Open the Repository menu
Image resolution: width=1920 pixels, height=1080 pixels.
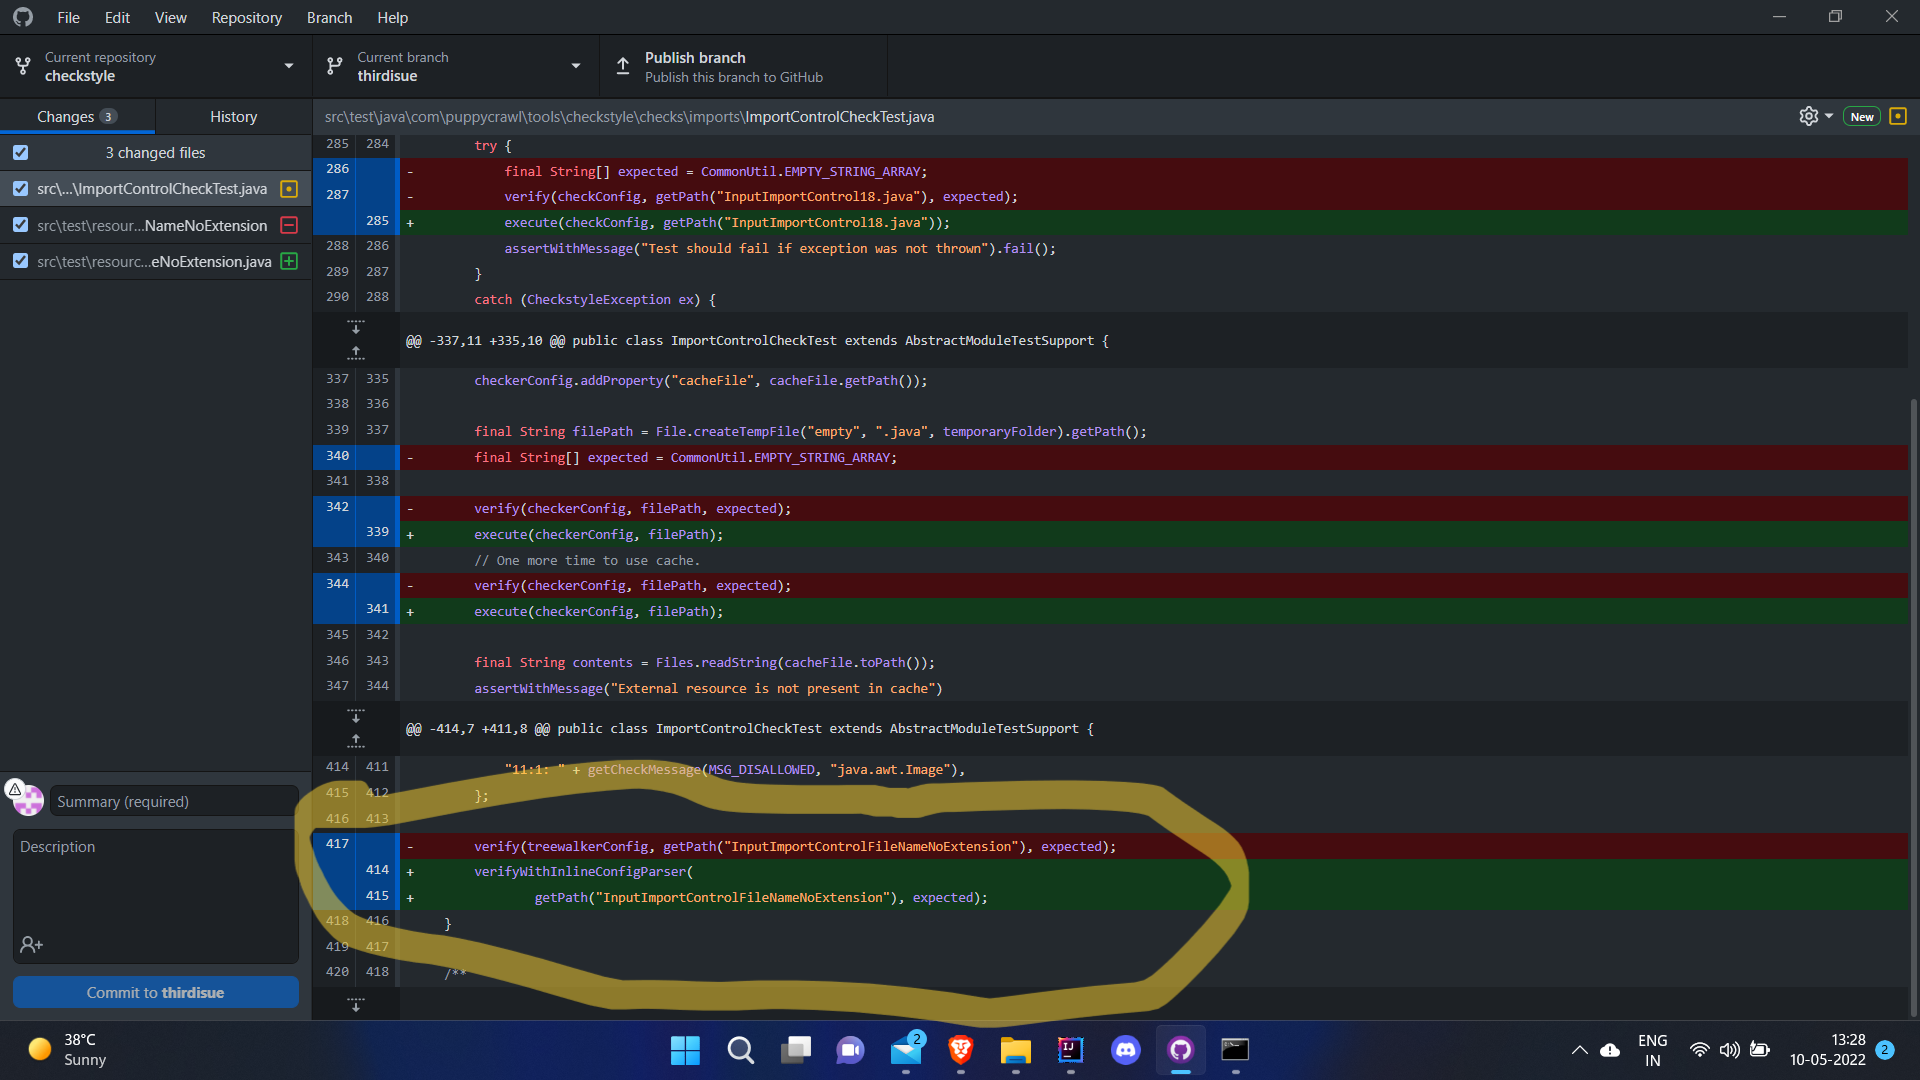point(246,17)
